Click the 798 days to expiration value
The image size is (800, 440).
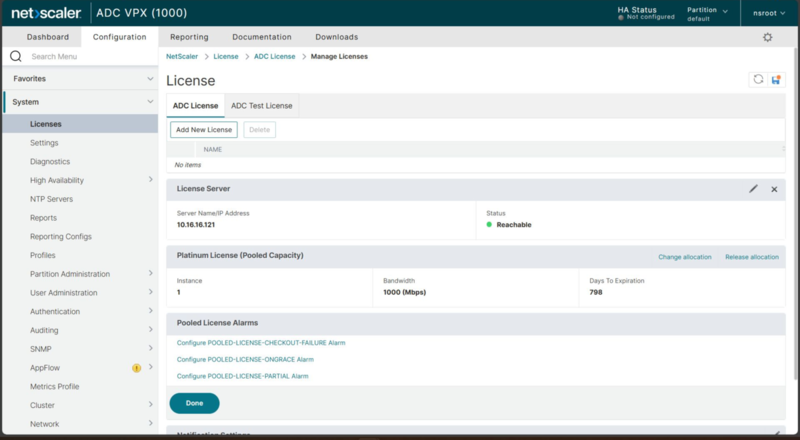(596, 292)
